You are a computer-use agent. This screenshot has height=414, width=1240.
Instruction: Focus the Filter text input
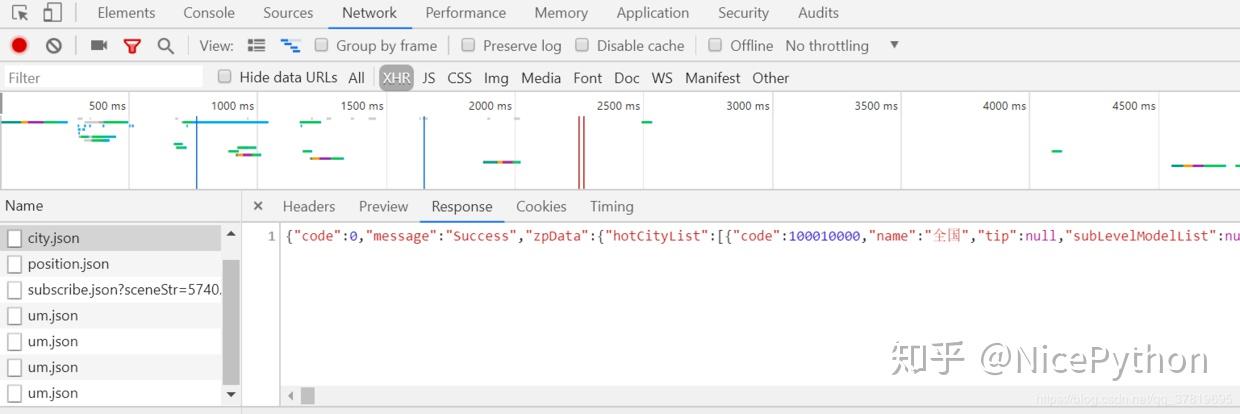click(x=103, y=77)
